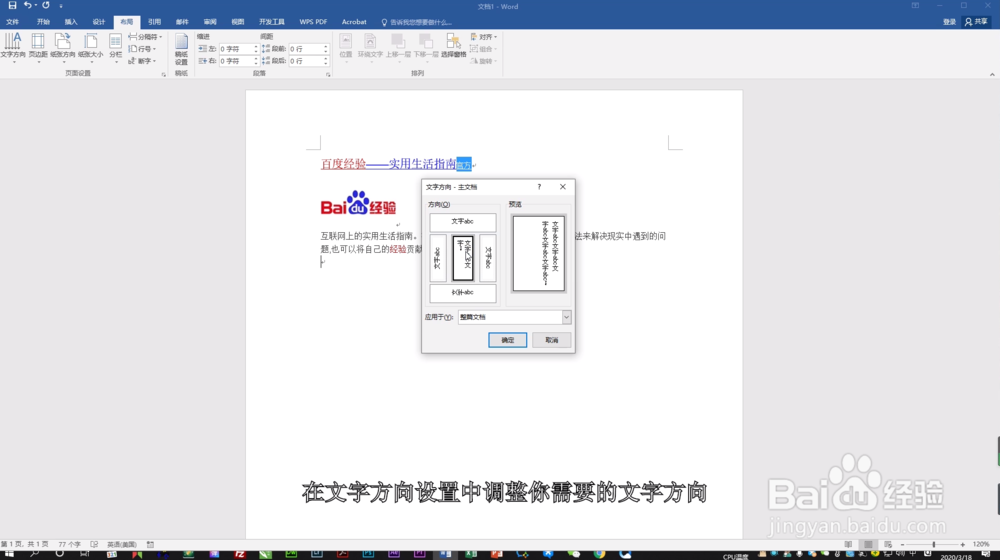Switch to the 开始 Home tab
The image size is (1000, 560).
tap(43, 22)
